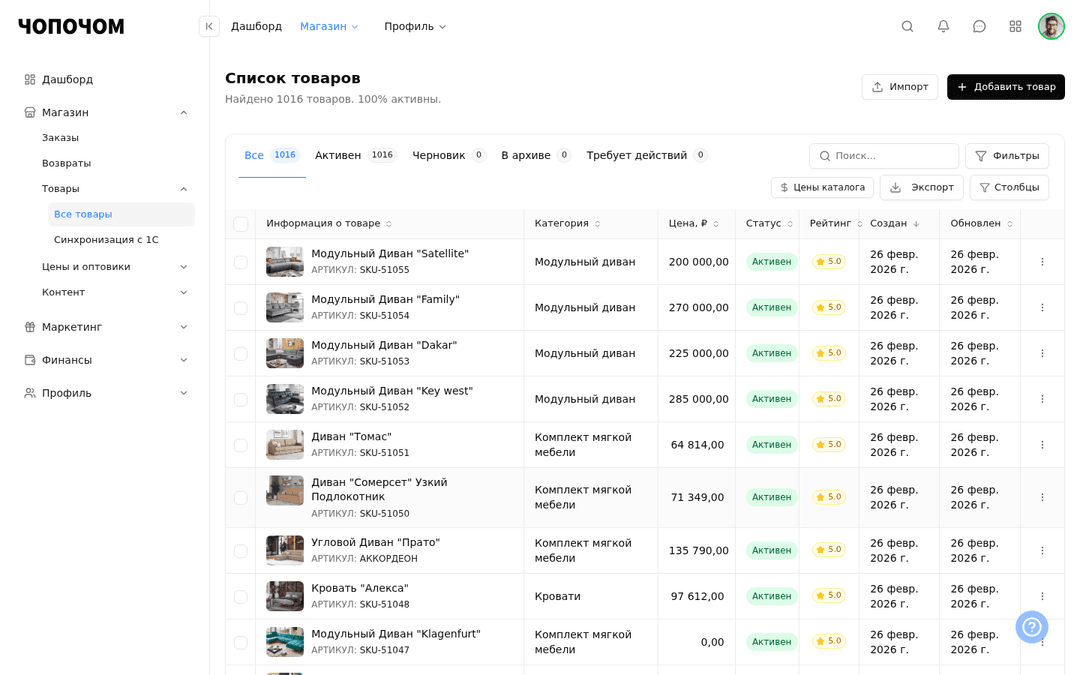Image resolution: width=1080 pixels, height=675 pixels.
Task: Open search via the magnifier icon in header
Action: coord(907,26)
